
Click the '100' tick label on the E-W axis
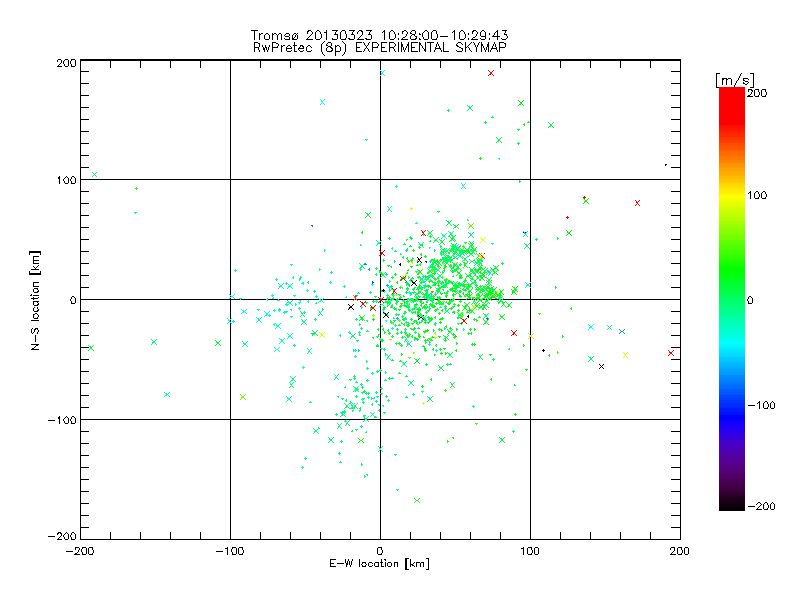click(x=530, y=551)
